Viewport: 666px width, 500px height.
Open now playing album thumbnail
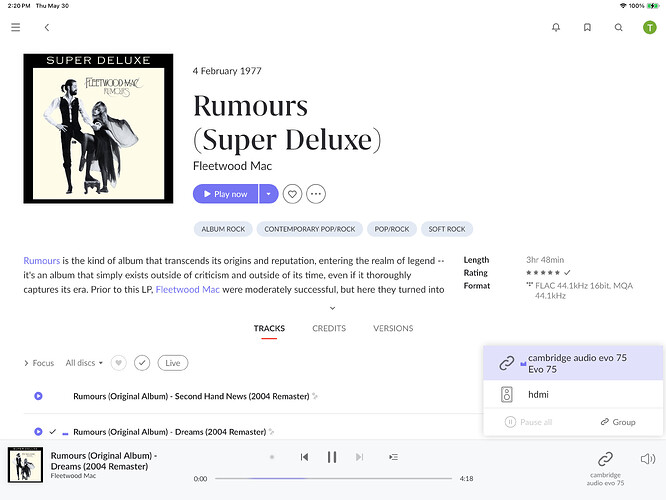click(x=25, y=465)
